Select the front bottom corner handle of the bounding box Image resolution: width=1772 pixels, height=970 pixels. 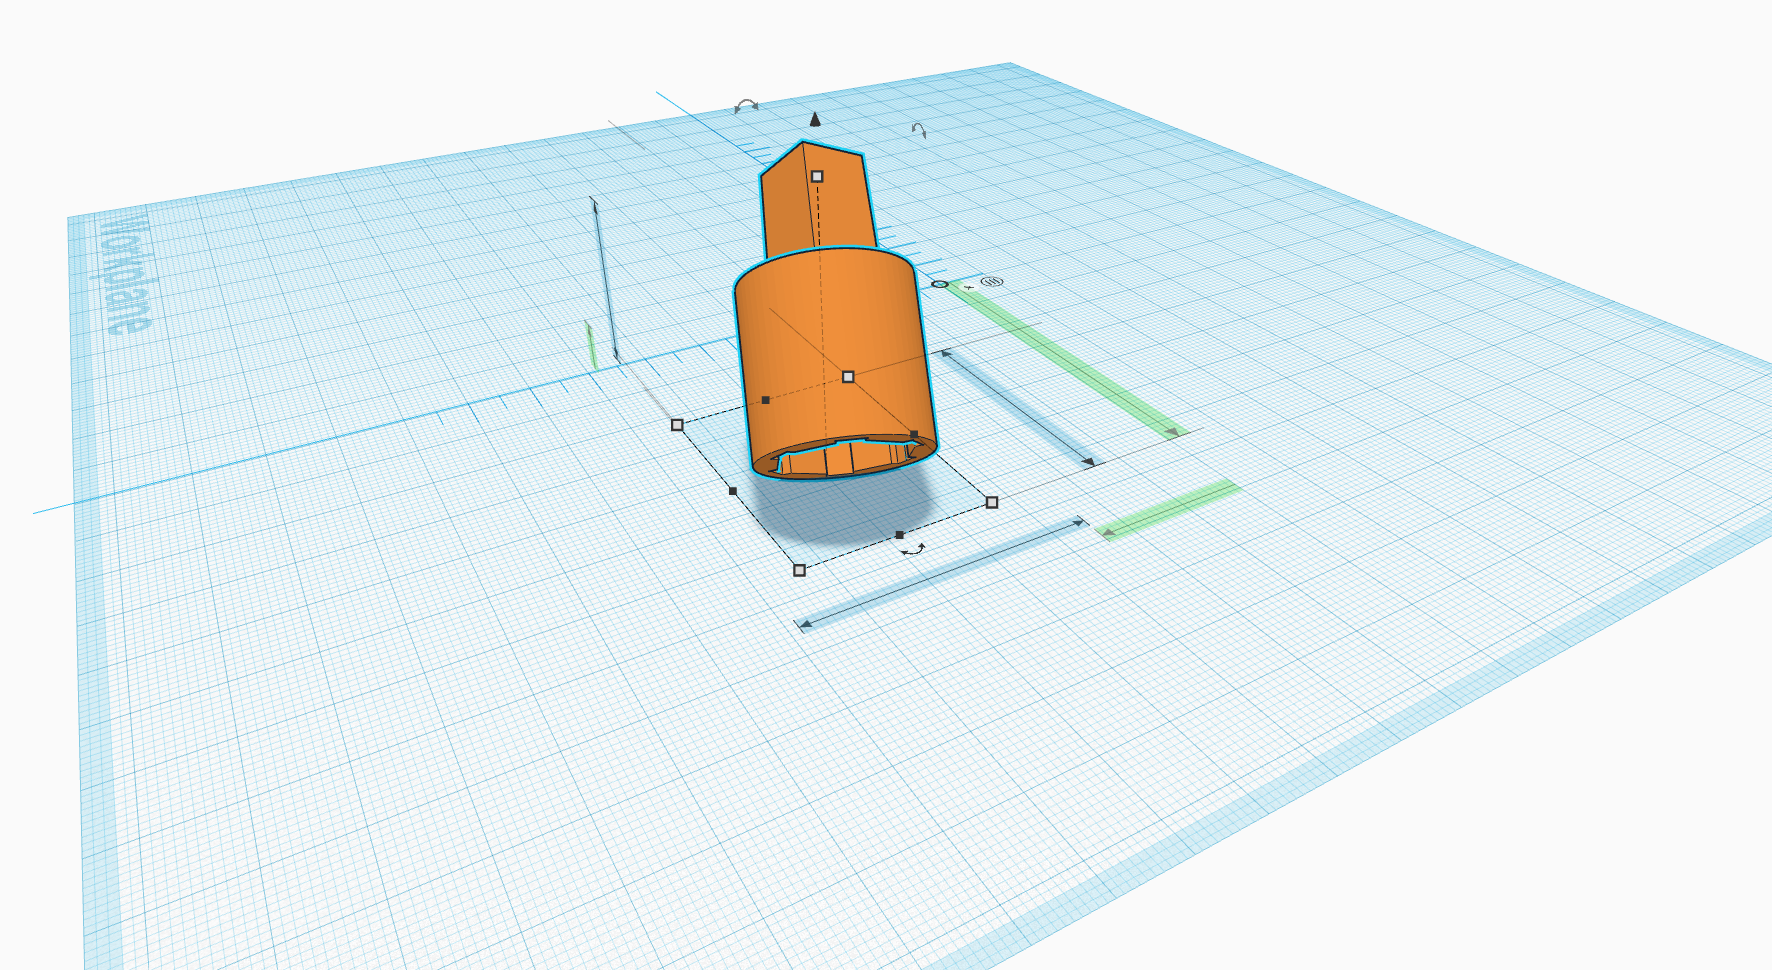point(799,570)
